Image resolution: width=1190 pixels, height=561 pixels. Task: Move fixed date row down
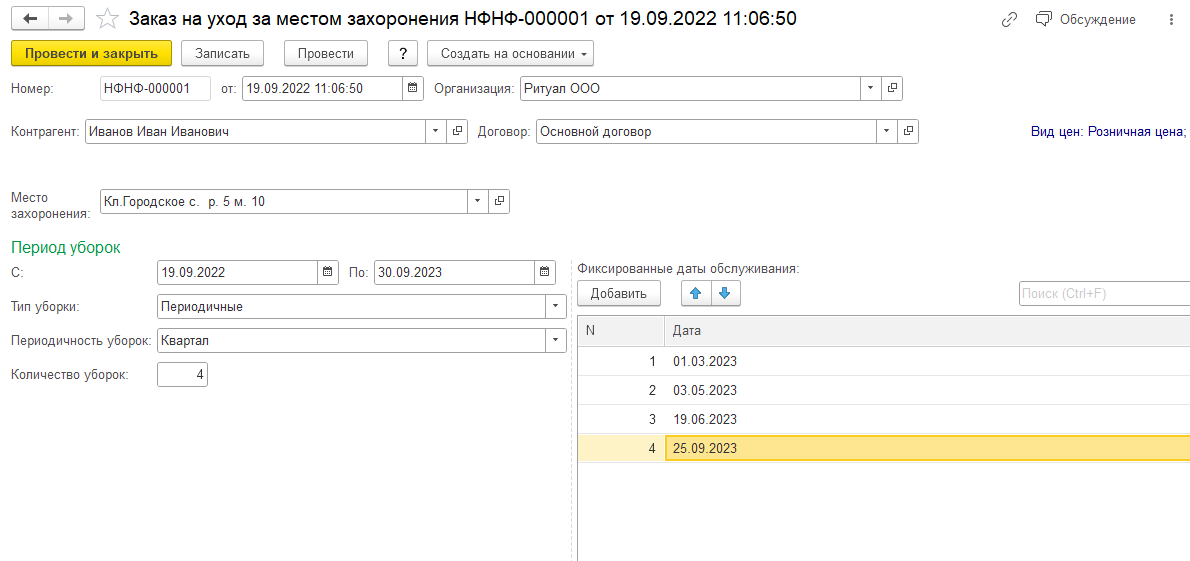coord(725,293)
